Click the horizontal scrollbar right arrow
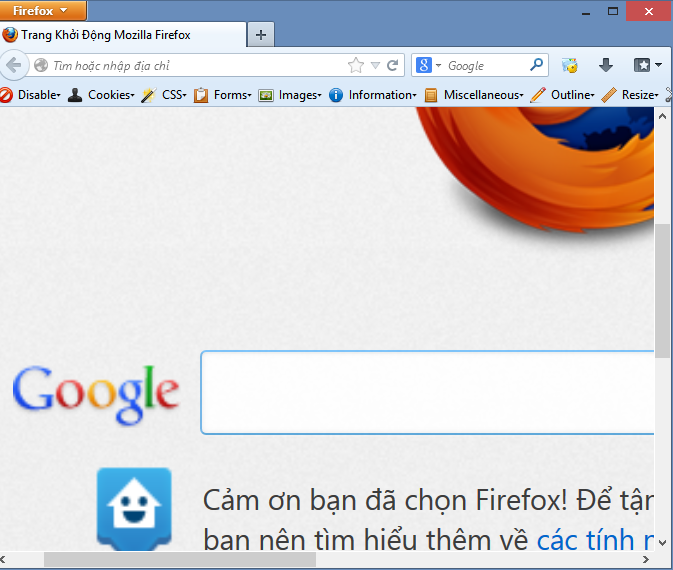This screenshot has width=673, height=570. pos(646,559)
